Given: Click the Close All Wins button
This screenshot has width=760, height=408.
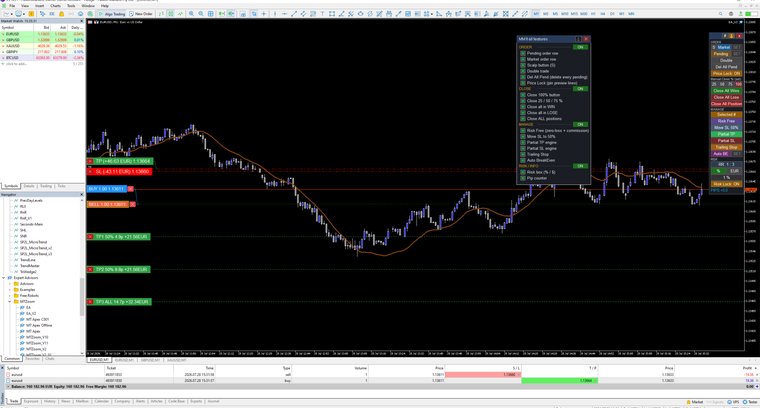Looking at the screenshot, I should (726, 91).
